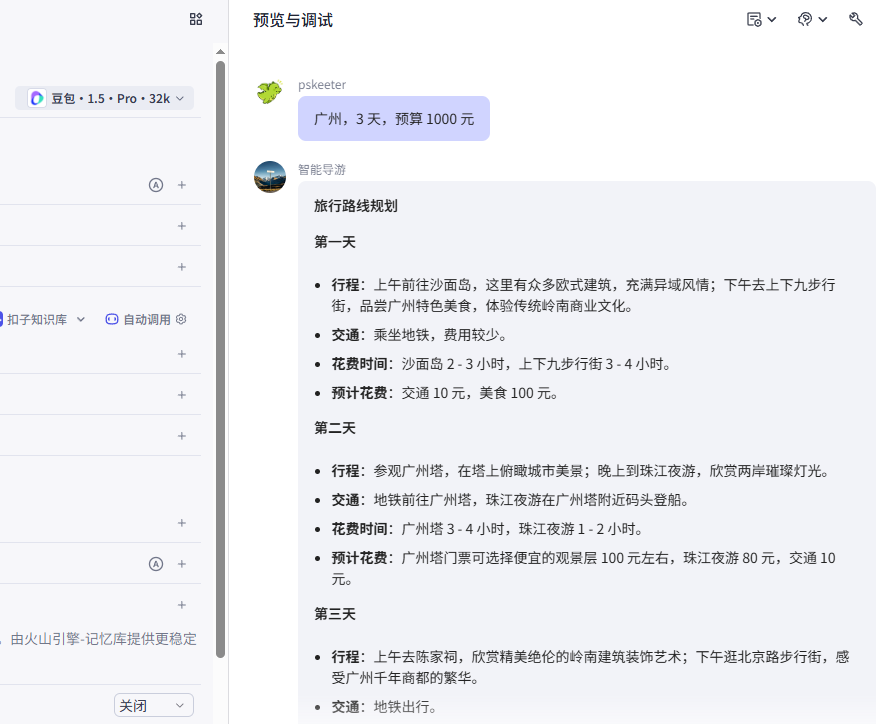Open the 关闭 dropdown at bottom left
Image resolution: width=893 pixels, height=724 pixels.
[153, 705]
